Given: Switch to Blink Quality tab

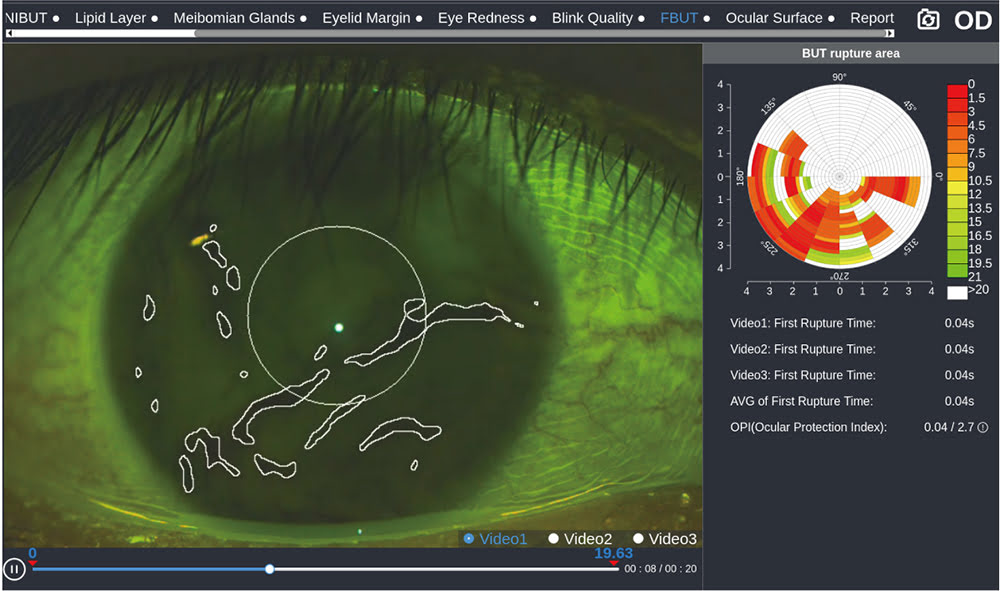Looking at the screenshot, I should tap(592, 18).
